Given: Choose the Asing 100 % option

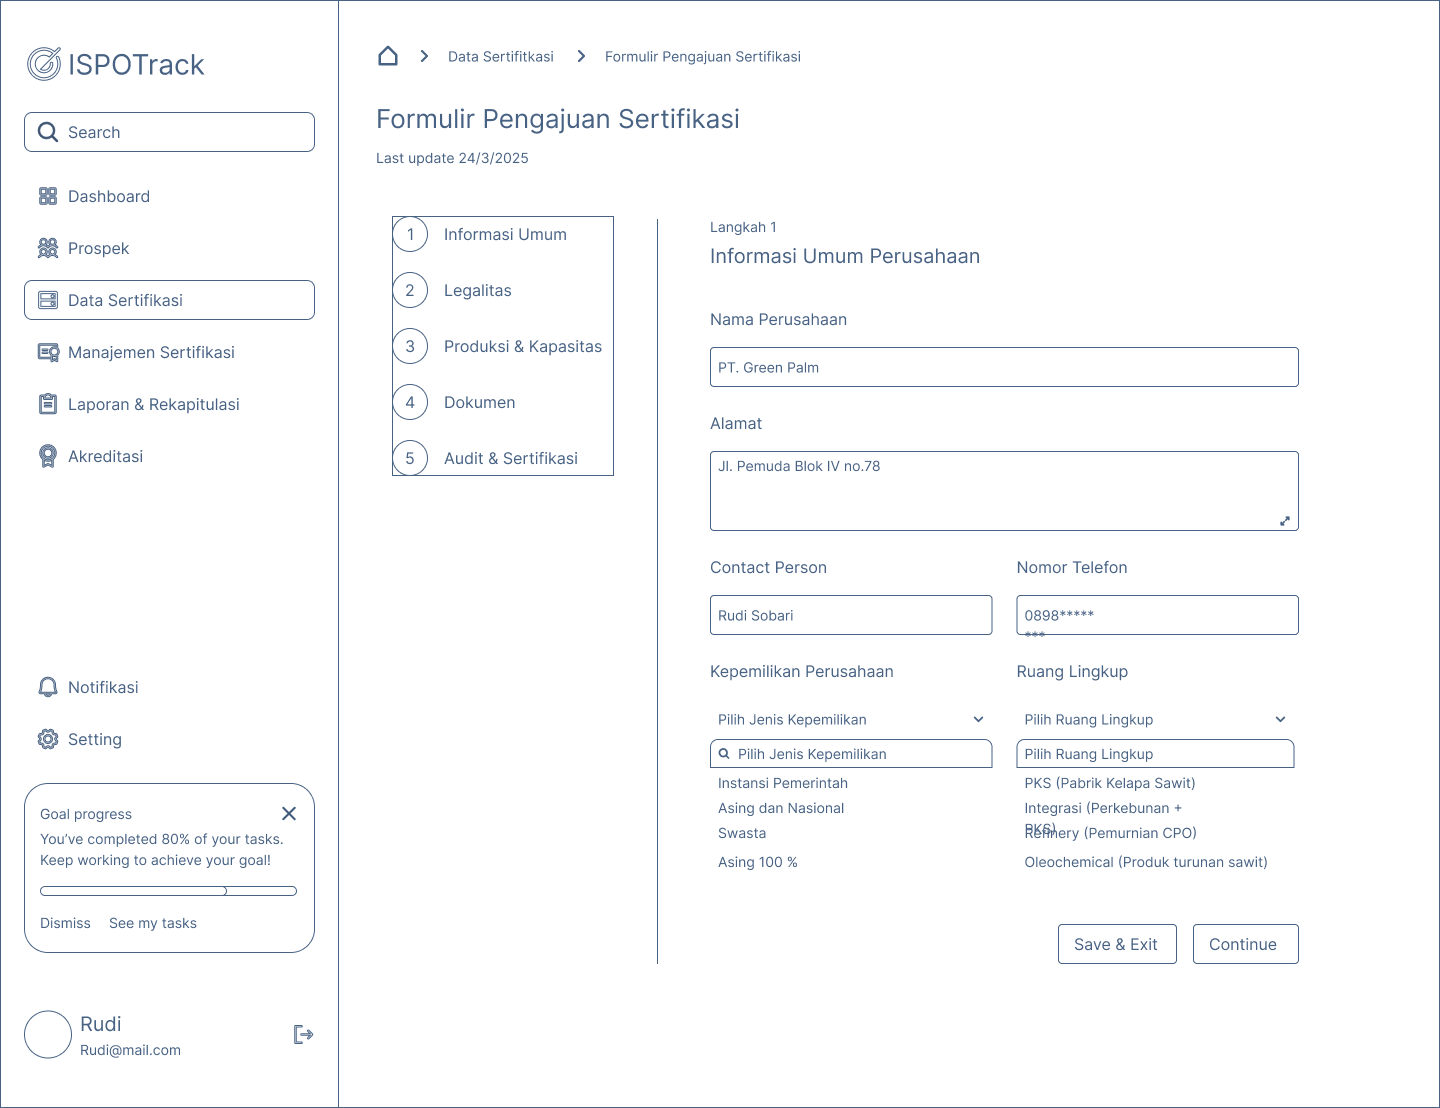Looking at the screenshot, I should coord(758,862).
